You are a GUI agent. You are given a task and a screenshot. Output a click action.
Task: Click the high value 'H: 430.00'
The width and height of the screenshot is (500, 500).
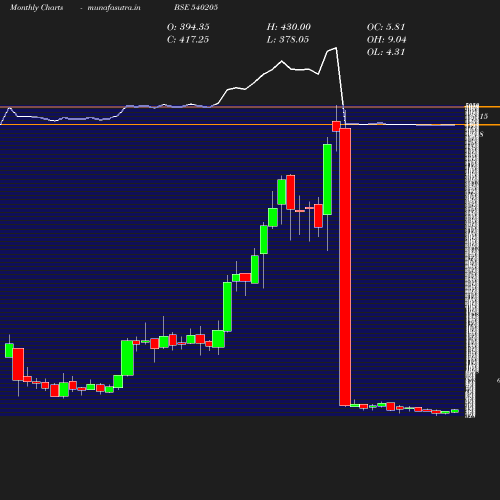tap(289, 27)
